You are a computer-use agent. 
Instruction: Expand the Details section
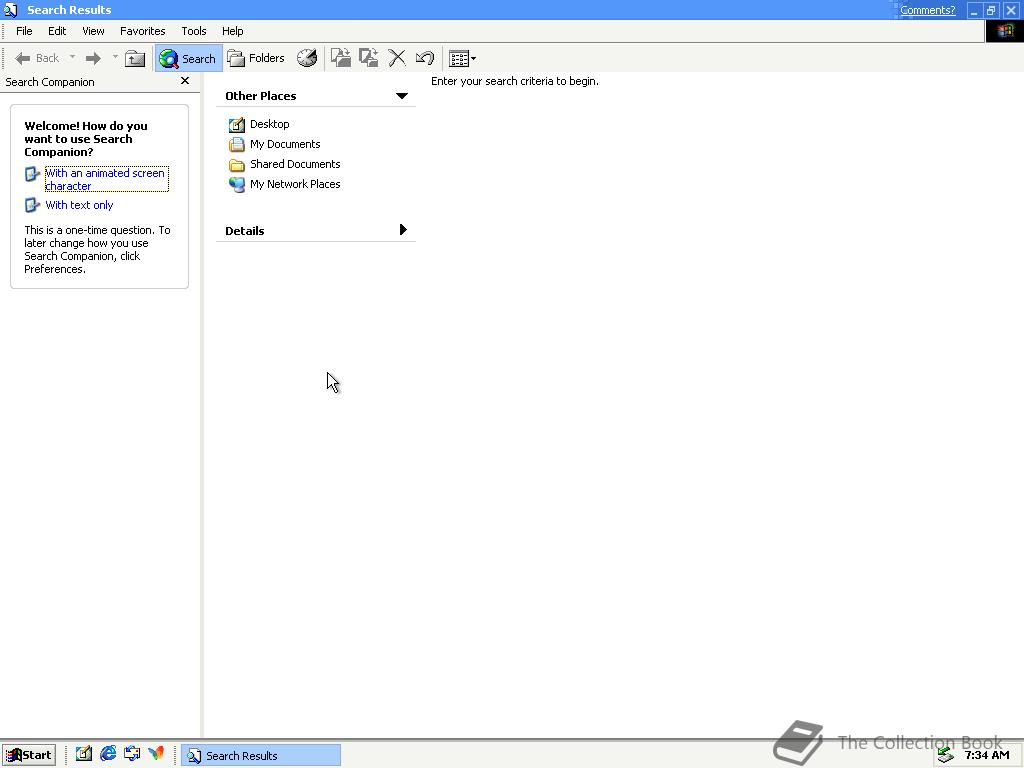[402, 230]
